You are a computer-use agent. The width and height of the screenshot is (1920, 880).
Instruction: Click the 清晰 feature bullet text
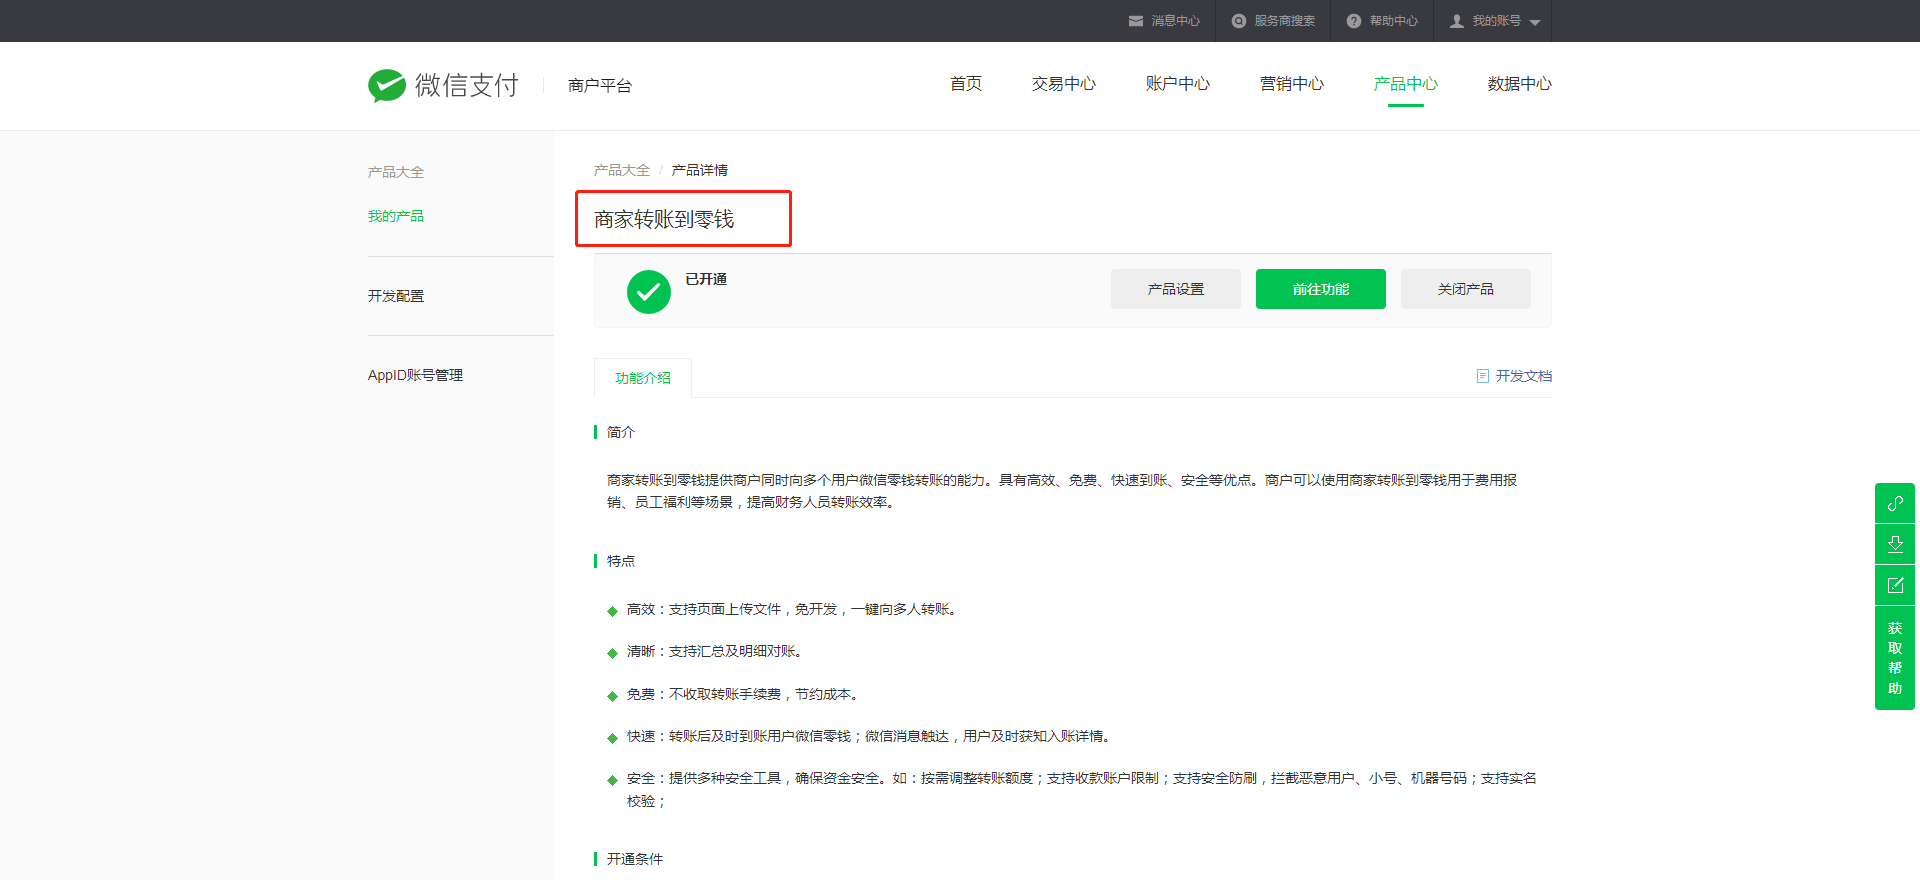pos(716,651)
